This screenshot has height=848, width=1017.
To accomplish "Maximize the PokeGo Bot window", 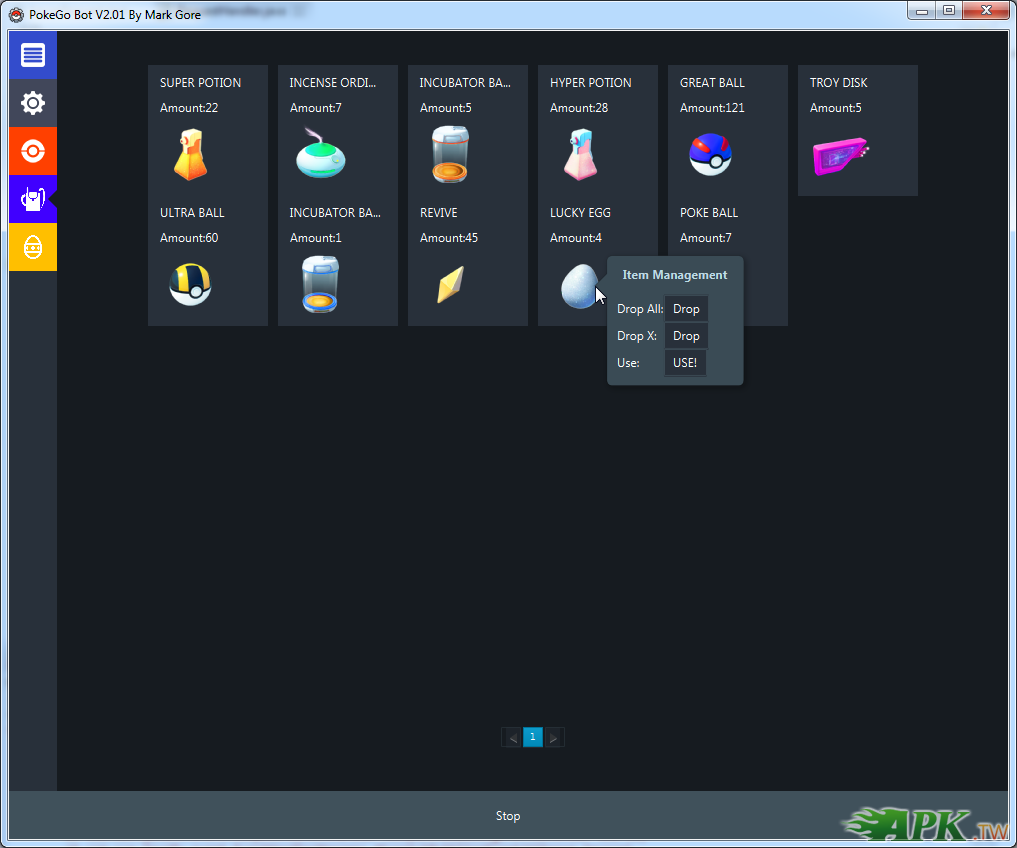I will click(949, 11).
